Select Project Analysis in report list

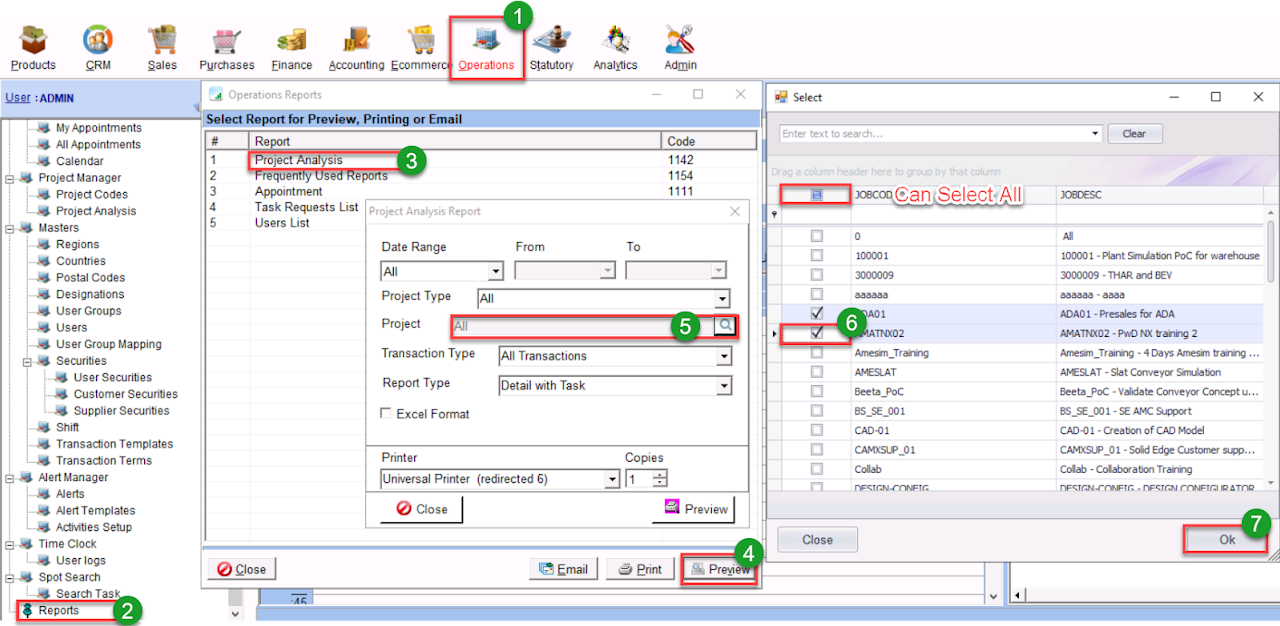pyautogui.click(x=298, y=160)
